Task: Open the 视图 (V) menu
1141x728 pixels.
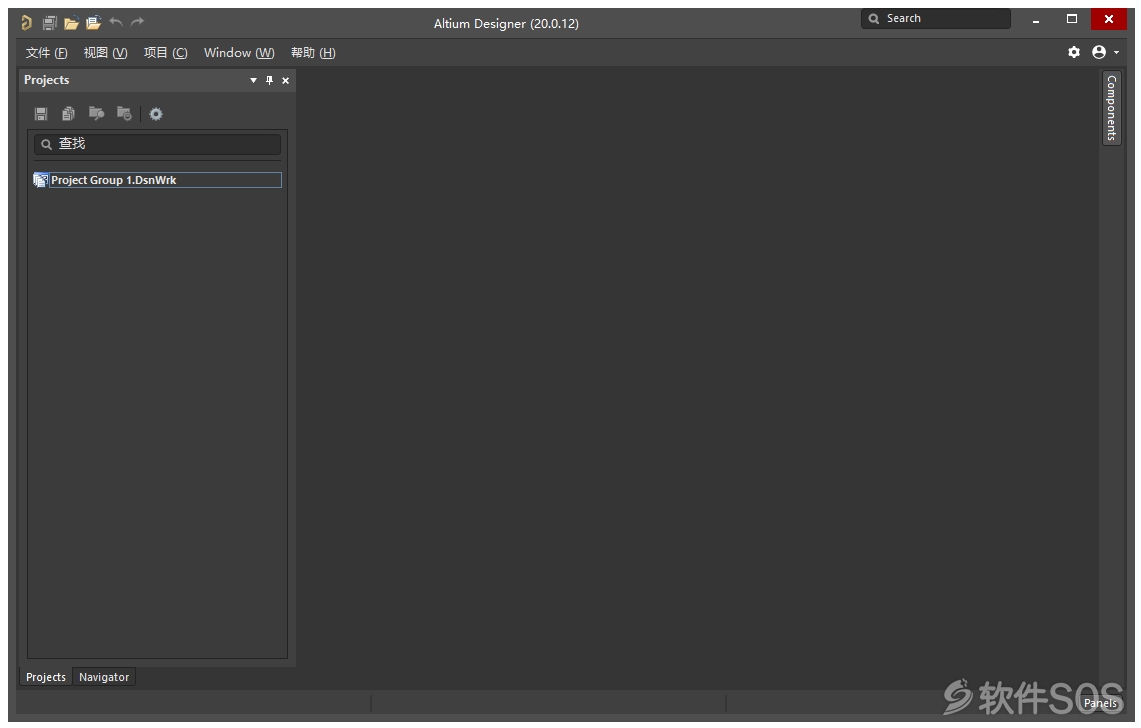Action: [x=106, y=52]
